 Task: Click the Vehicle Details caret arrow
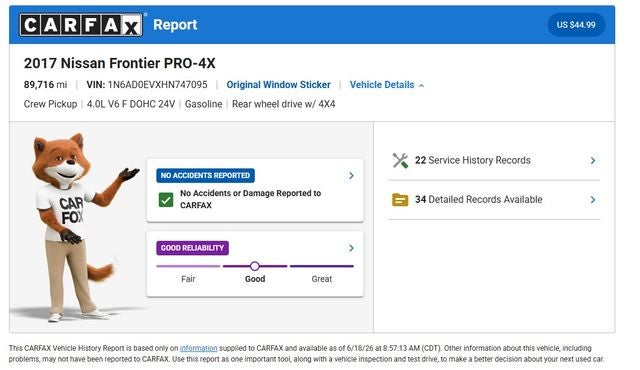click(x=422, y=86)
